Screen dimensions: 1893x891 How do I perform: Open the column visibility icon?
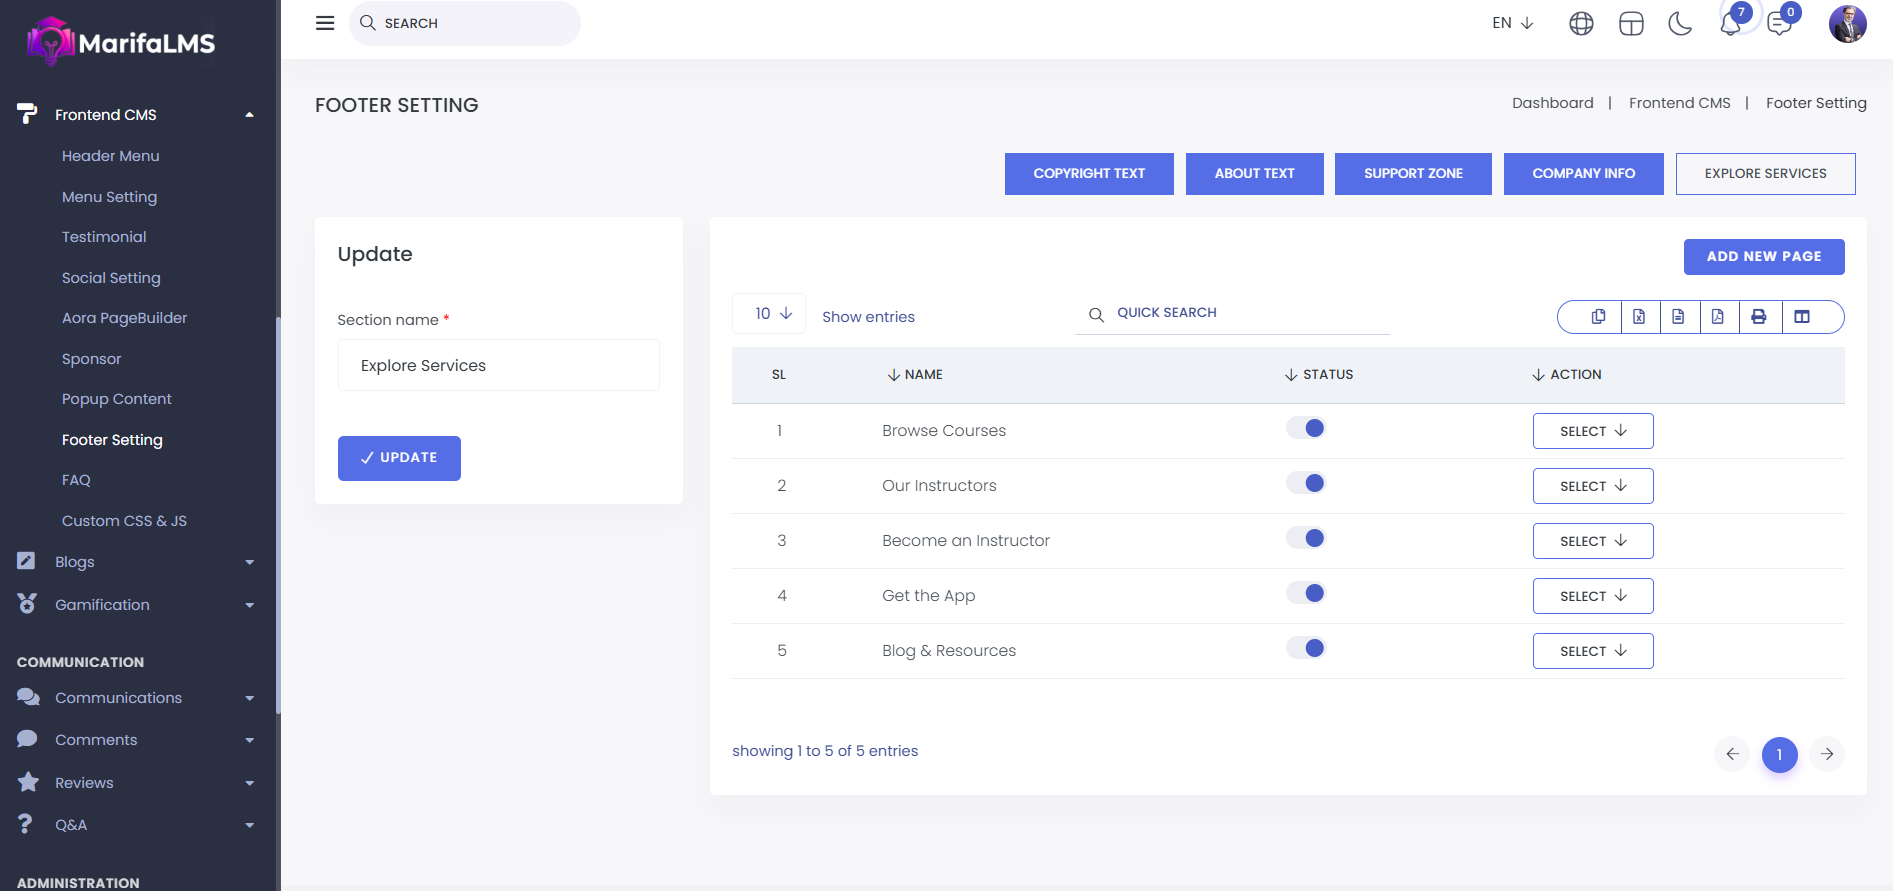tap(1802, 317)
